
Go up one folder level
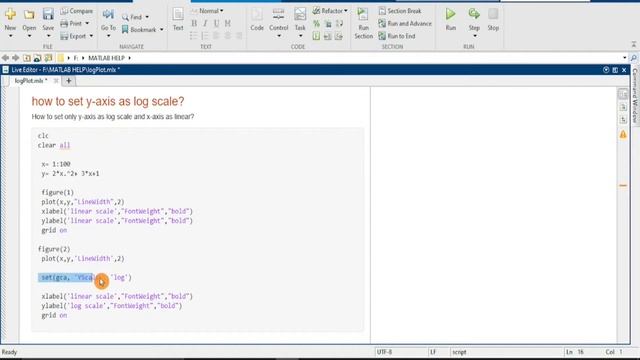tap(27, 58)
